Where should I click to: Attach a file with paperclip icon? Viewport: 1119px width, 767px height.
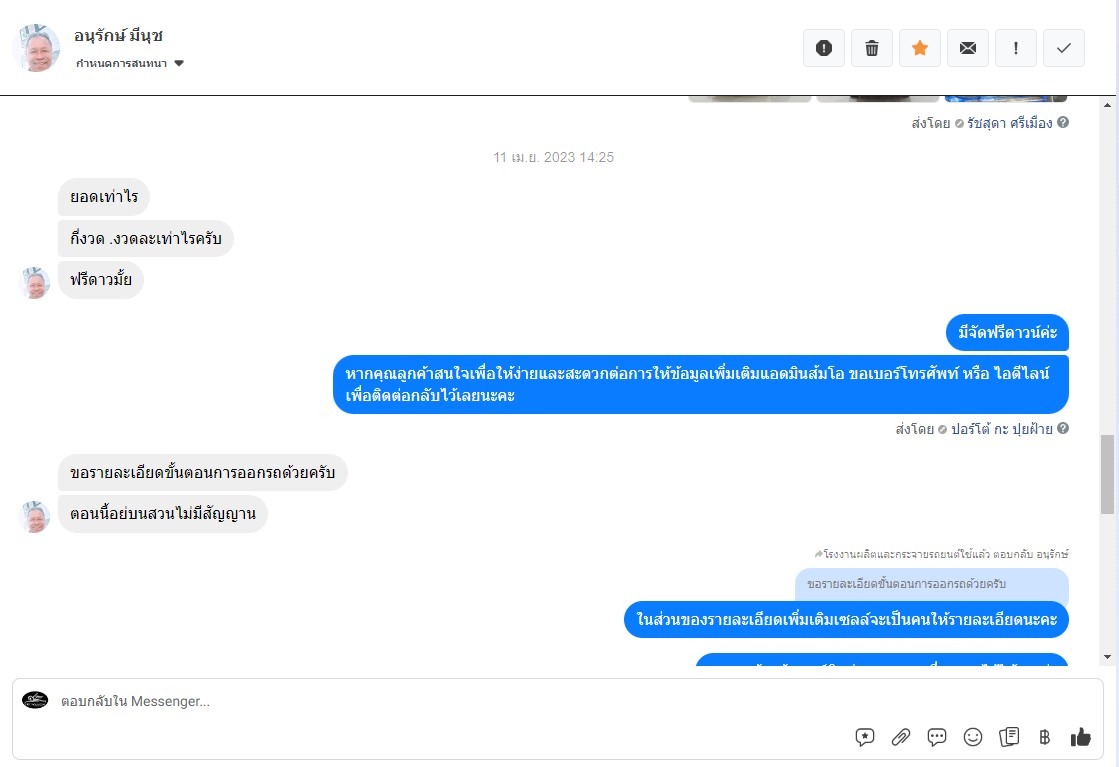coord(901,737)
